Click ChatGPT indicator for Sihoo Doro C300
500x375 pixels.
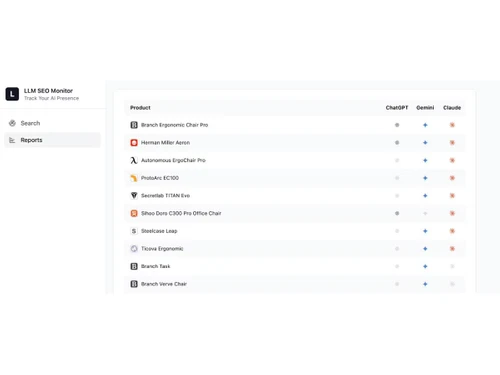[x=397, y=213]
